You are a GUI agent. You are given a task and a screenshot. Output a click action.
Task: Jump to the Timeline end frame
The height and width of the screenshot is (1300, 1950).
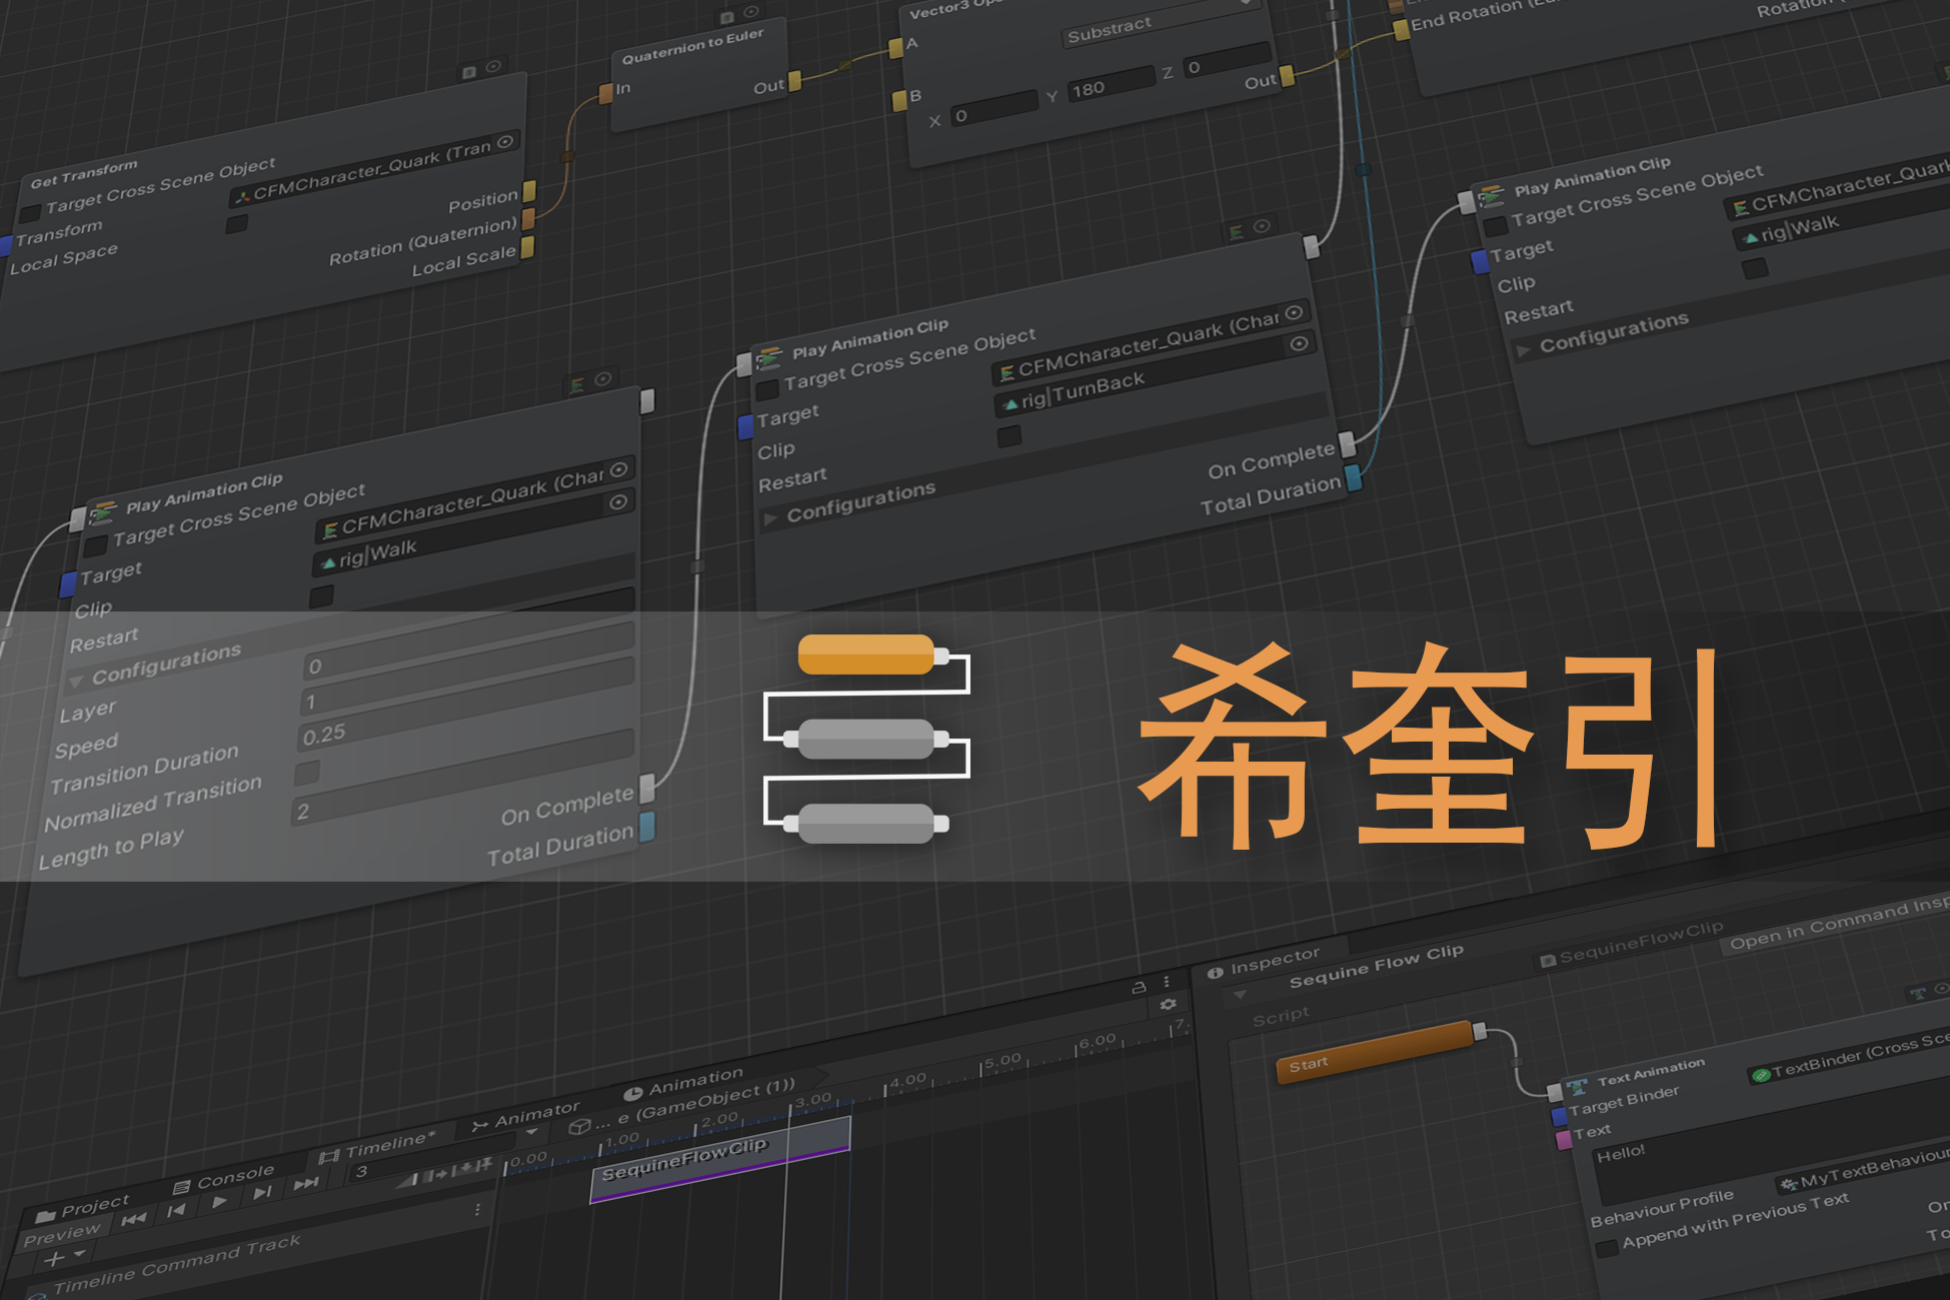[306, 1184]
